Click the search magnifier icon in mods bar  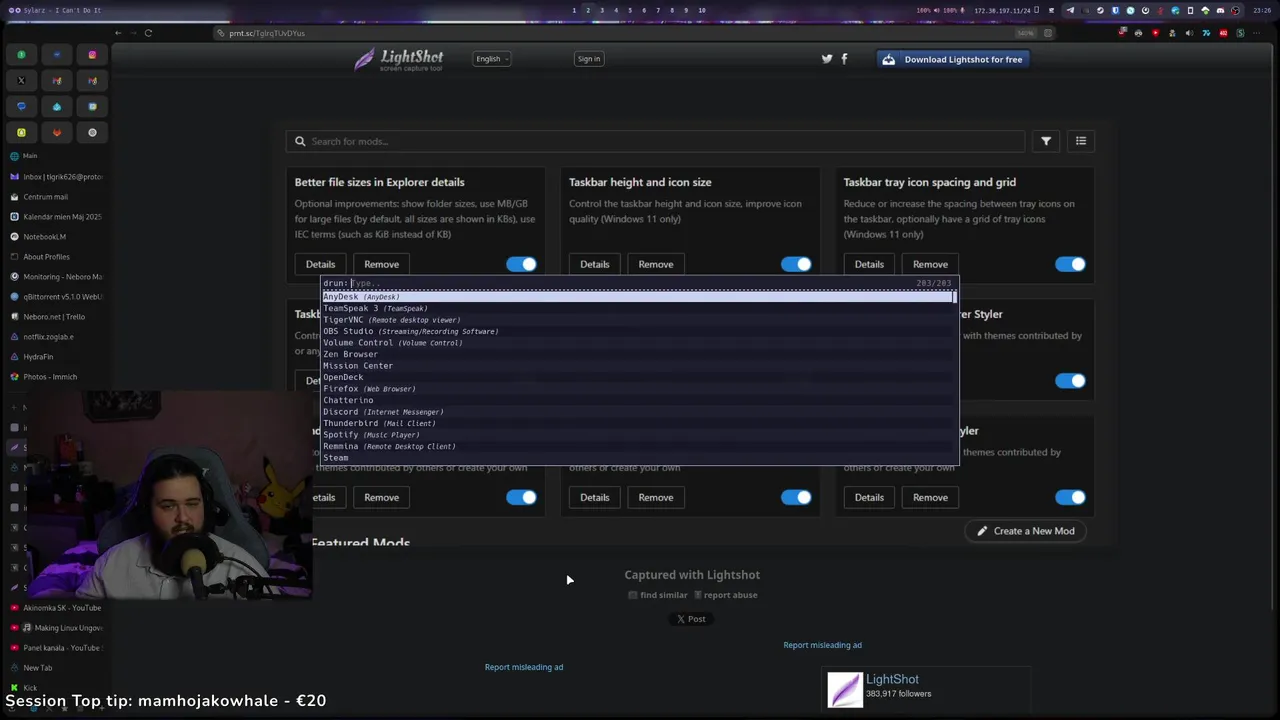(x=299, y=141)
